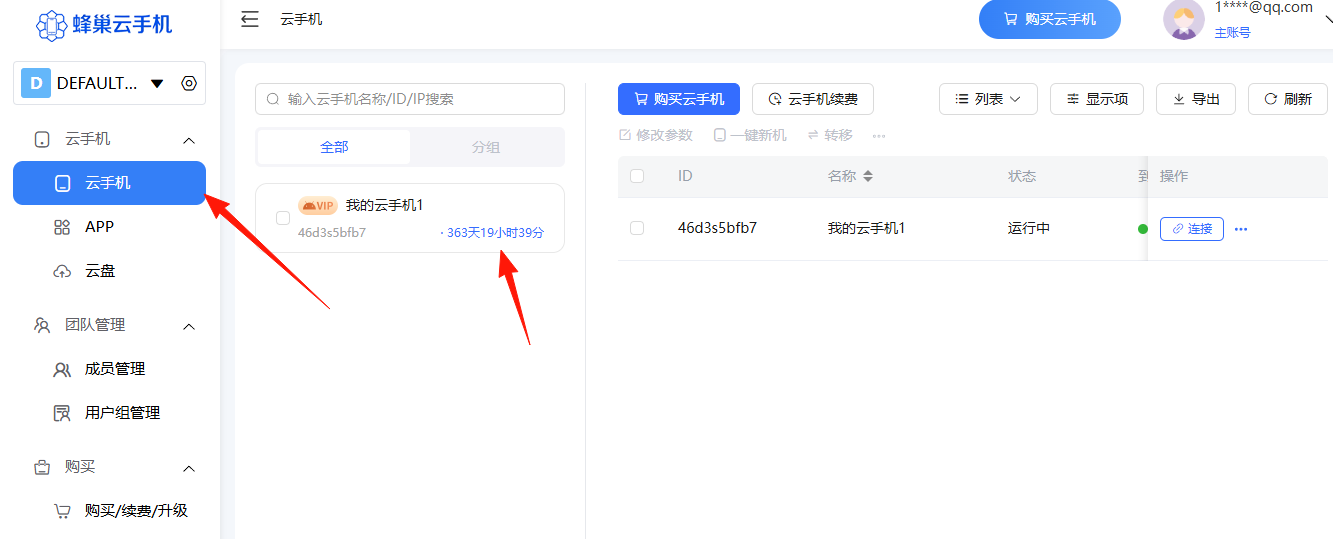This screenshot has height=539, width=1333.
Task: Click the 状态 column header
Action: pyautogui.click(x=1022, y=176)
